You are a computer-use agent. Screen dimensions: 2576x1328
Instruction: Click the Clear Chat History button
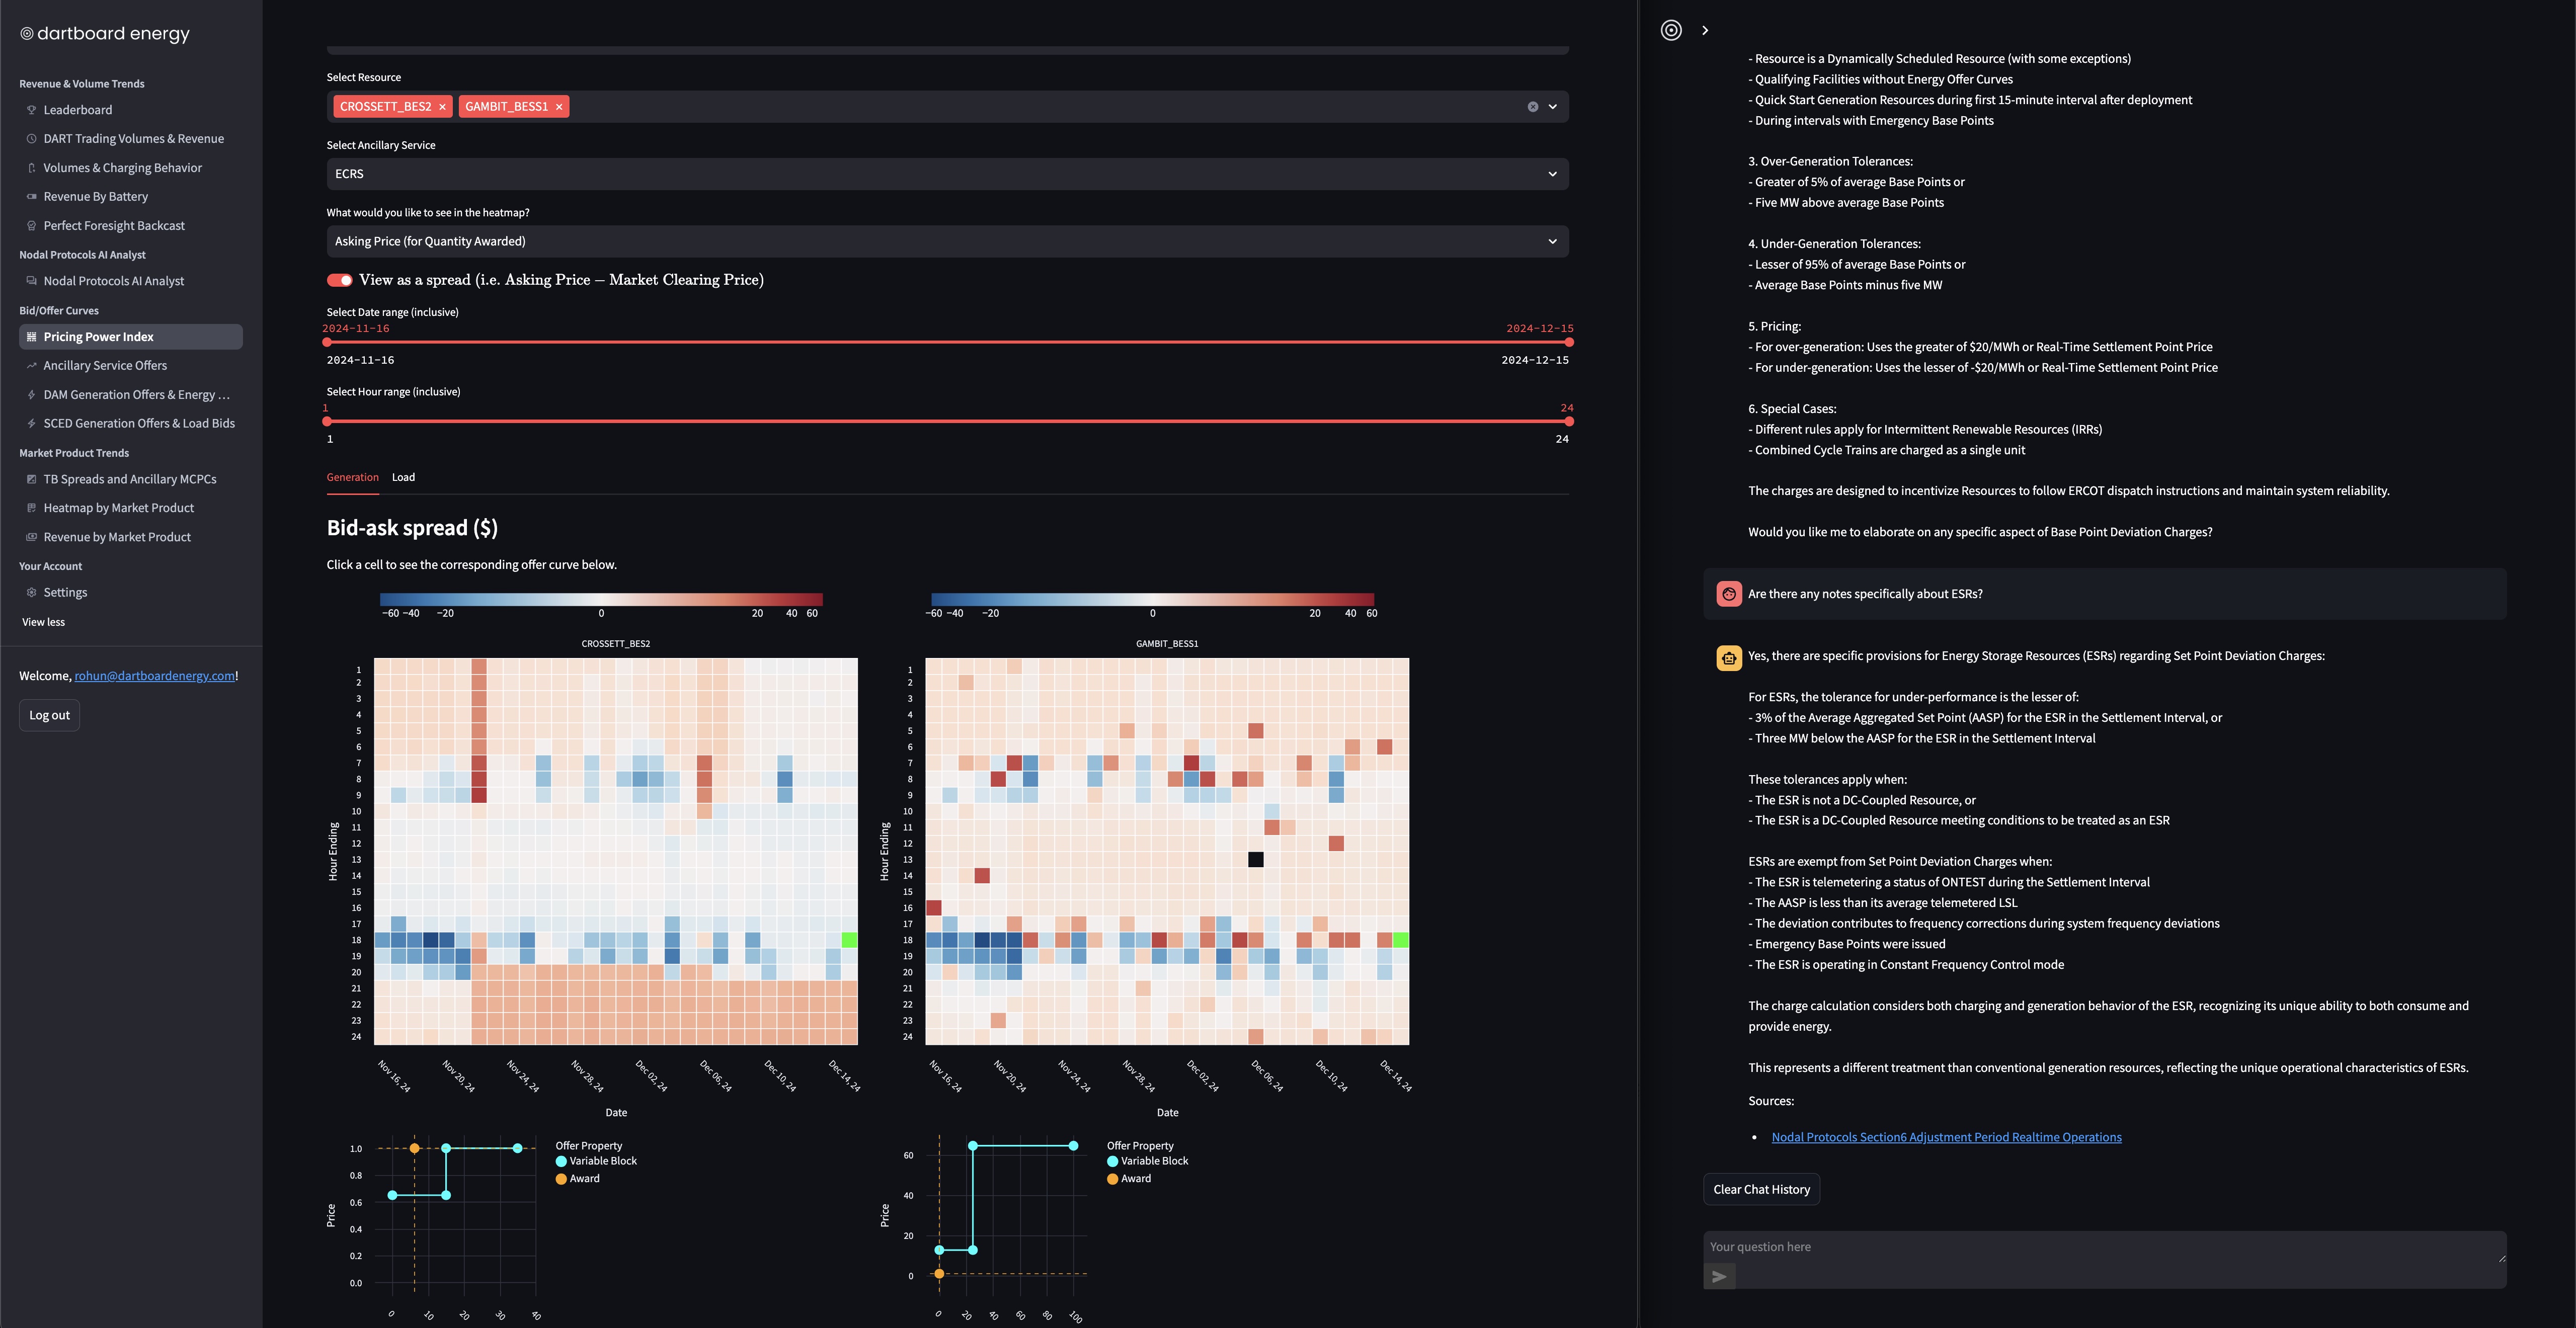click(1761, 1190)
